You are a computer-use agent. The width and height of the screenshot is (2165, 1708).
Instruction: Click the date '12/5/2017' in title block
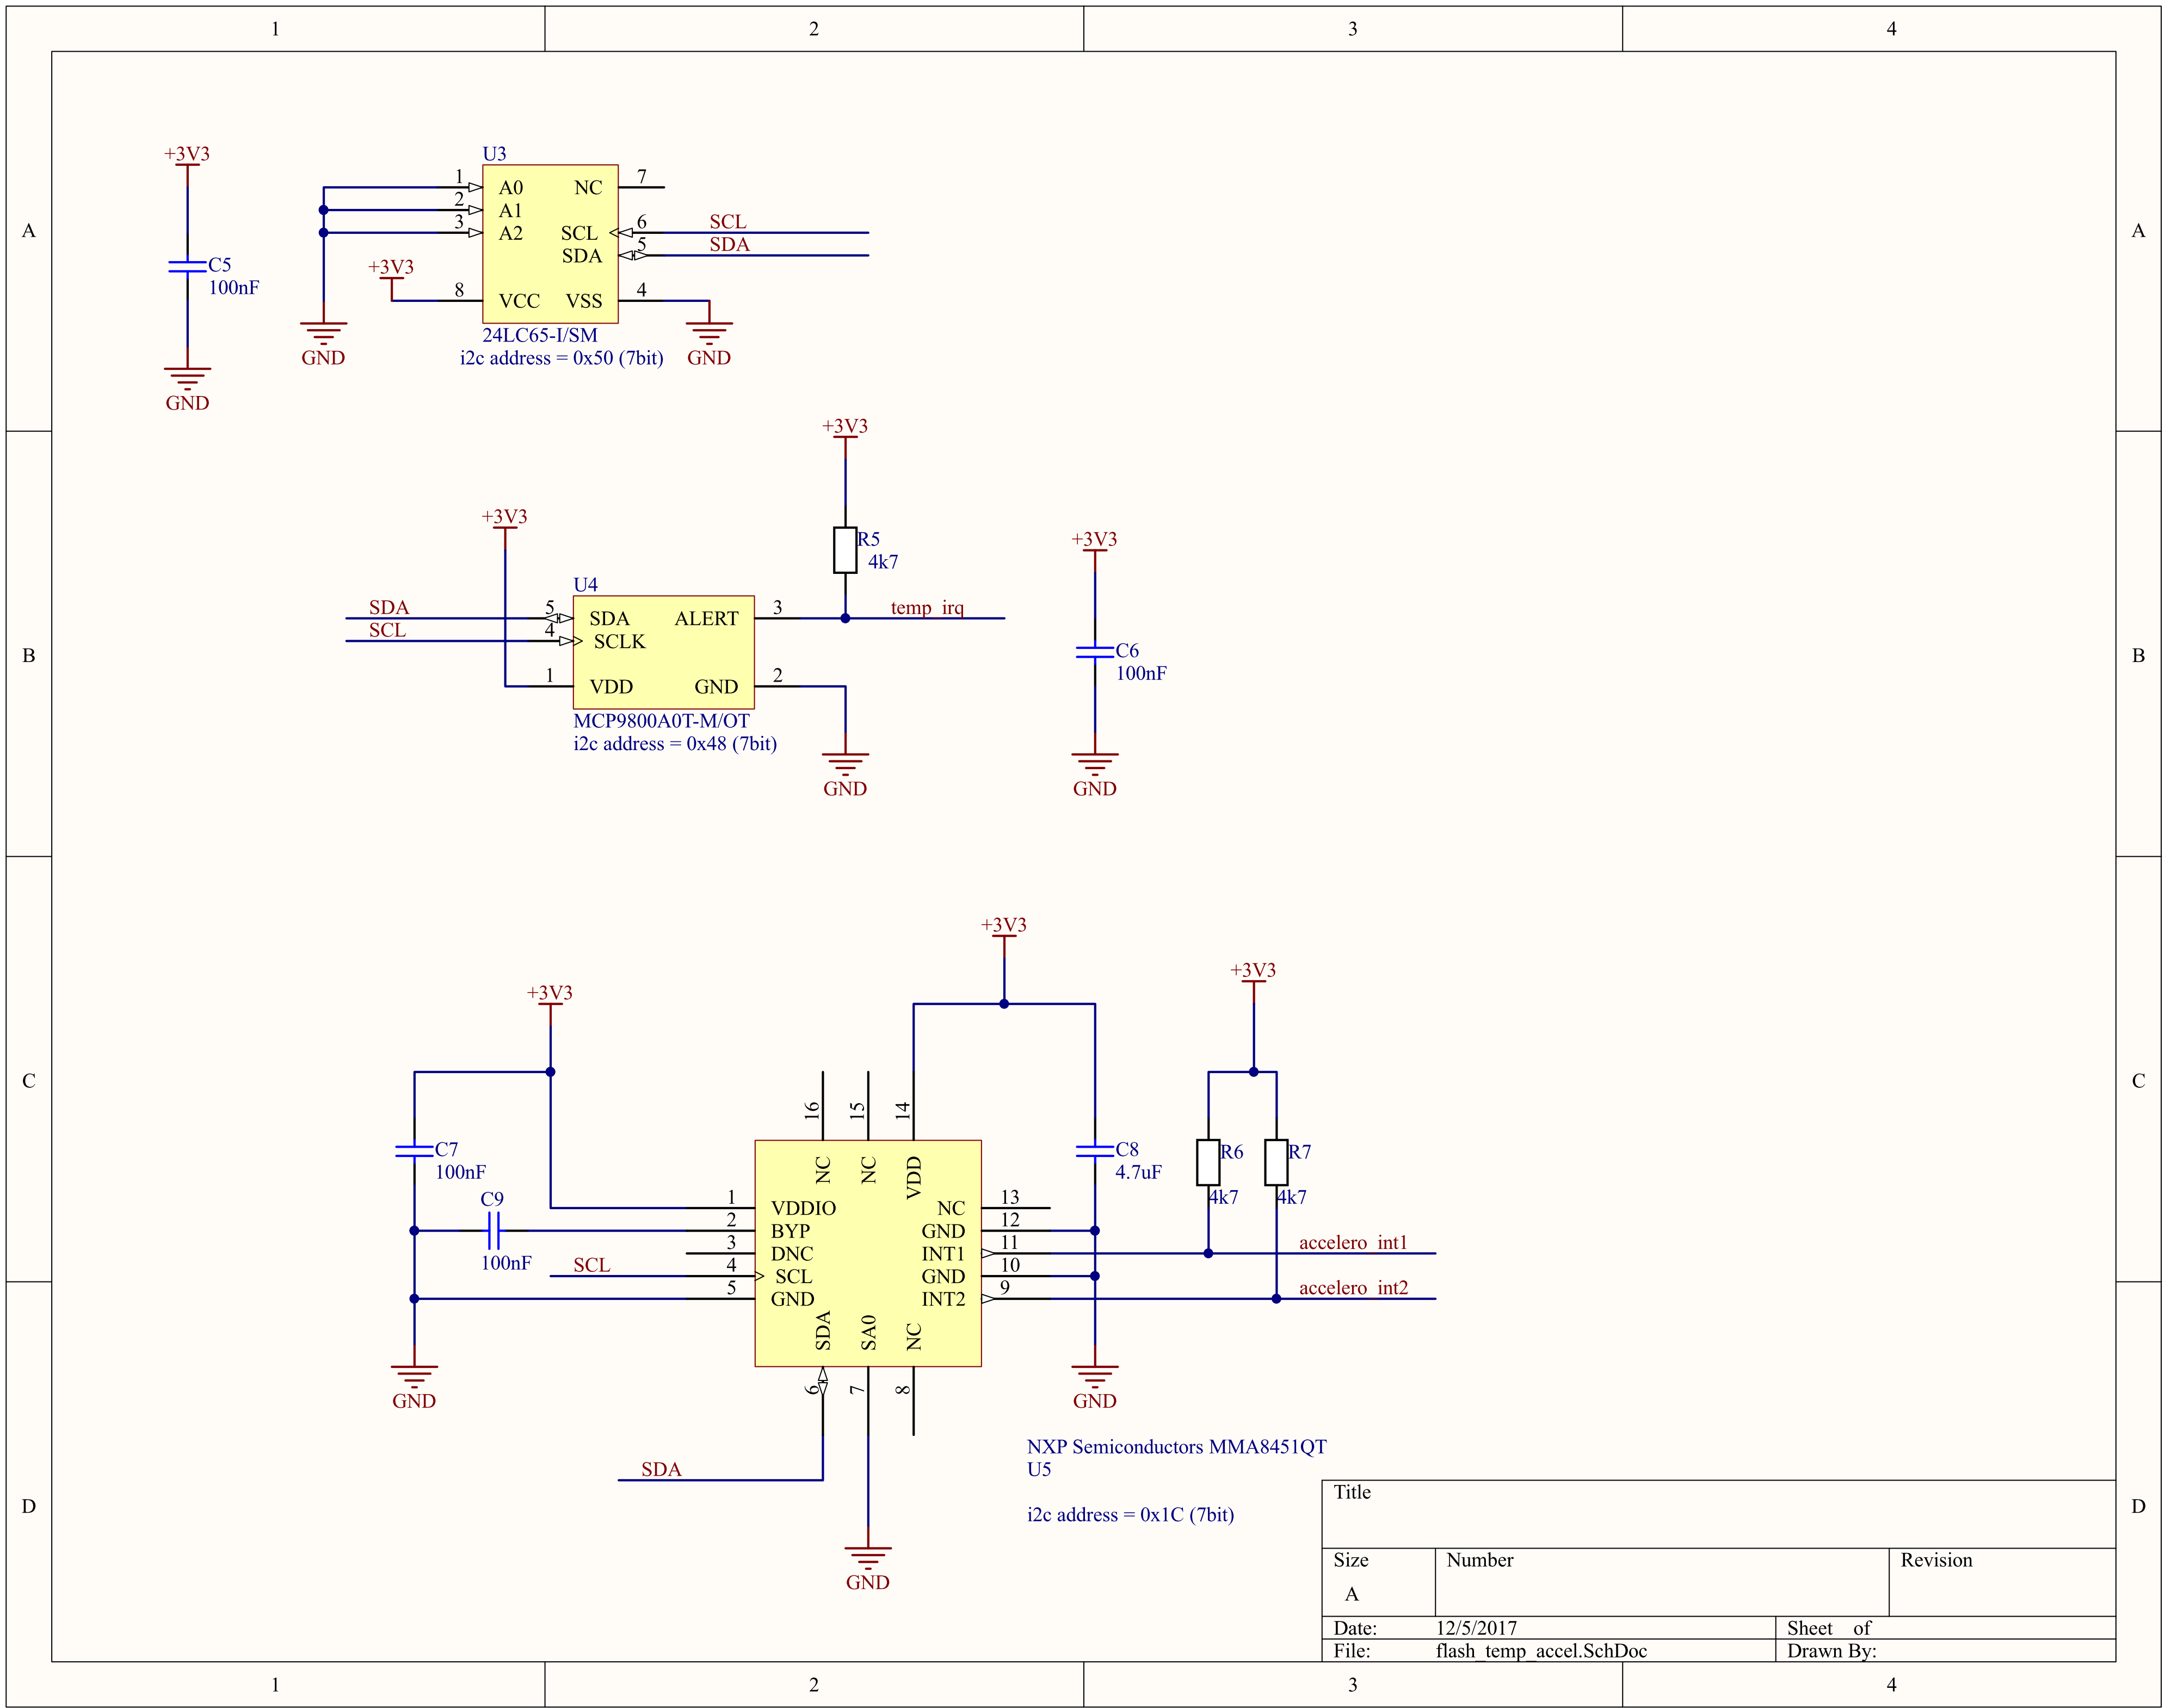(1476, 1628)
